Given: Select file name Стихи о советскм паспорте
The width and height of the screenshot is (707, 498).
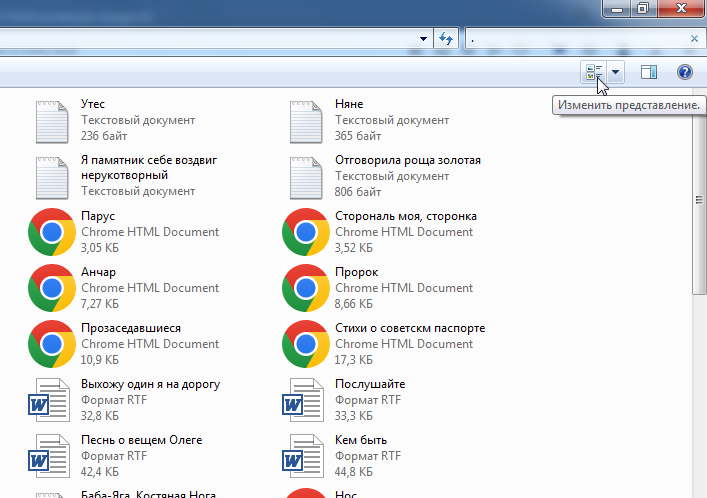Looking at the screenshot, I should (x=410, y=328).
